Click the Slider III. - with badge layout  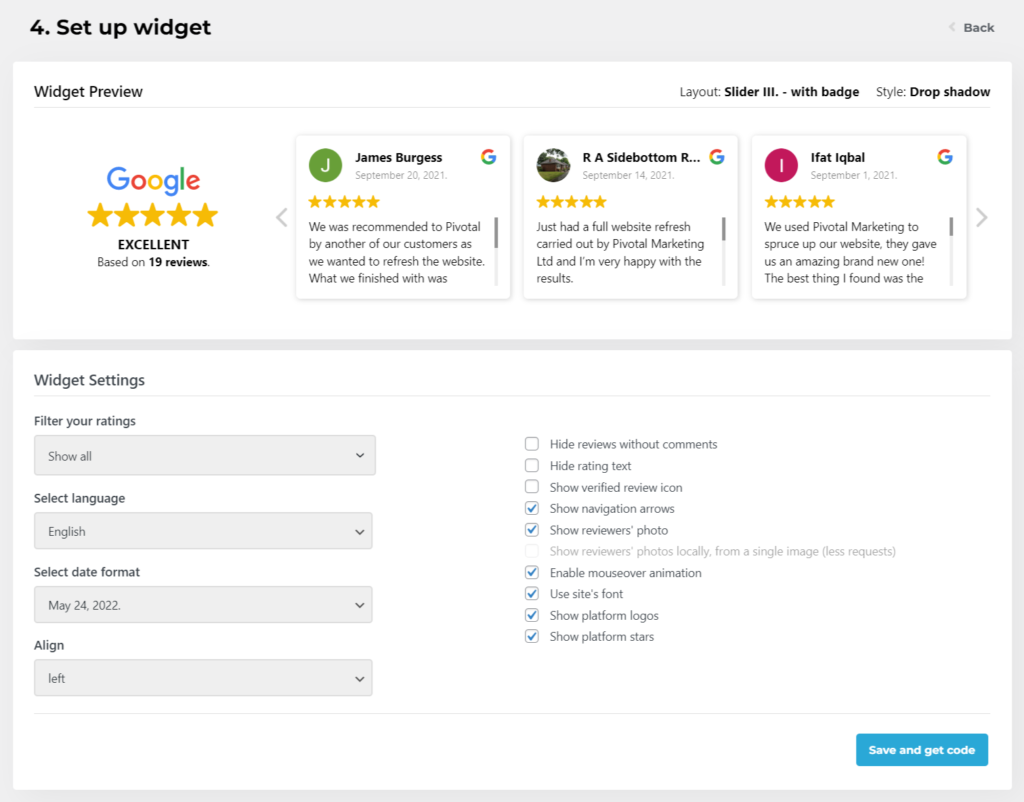pyautogui.click(x=792, y=92)
